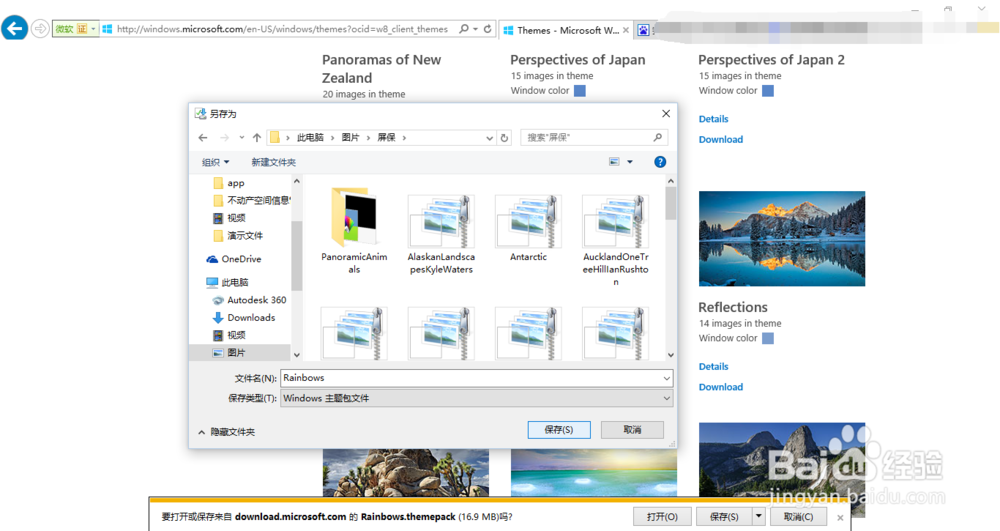
Task: Open the 组织 dropdown menu
Action: click(216, 163)
